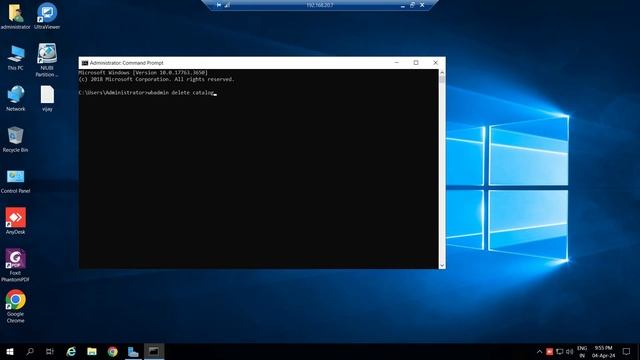Select the Network desktop icon

coord(16,98)
